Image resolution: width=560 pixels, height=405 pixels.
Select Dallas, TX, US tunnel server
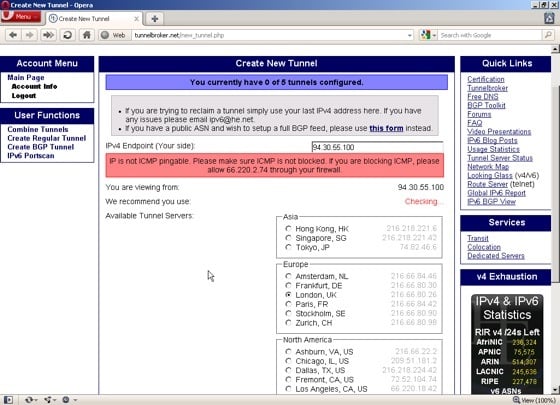[x=288, y=370]
